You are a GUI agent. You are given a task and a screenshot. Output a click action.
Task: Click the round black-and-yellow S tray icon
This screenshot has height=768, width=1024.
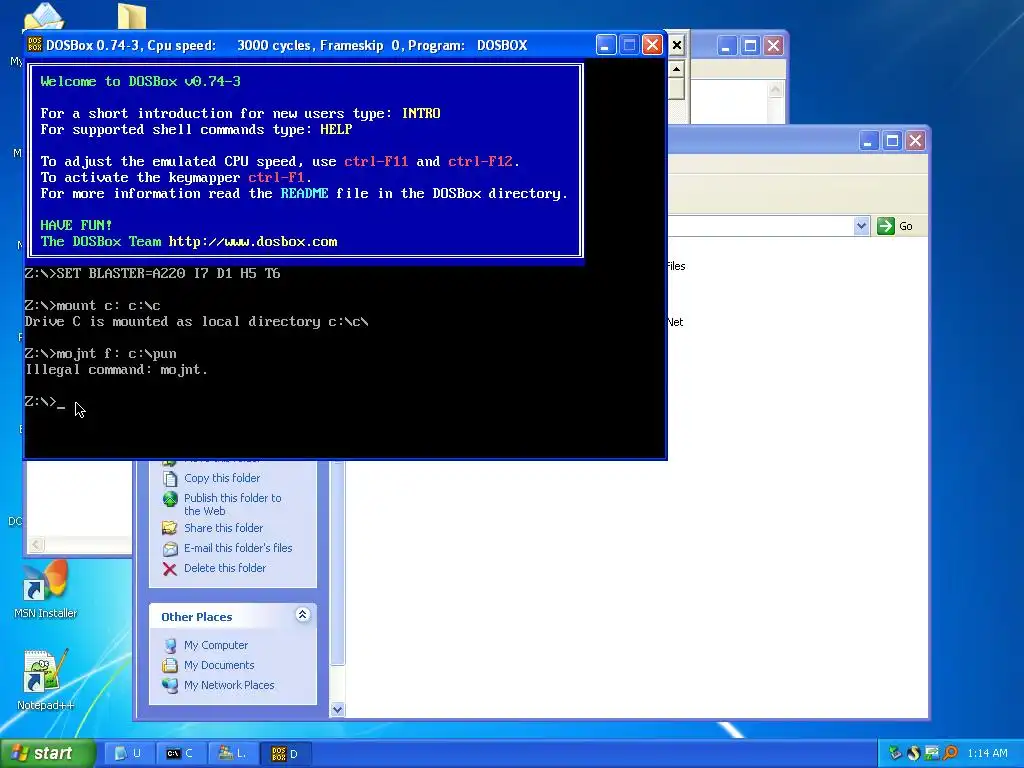point(913,754)
